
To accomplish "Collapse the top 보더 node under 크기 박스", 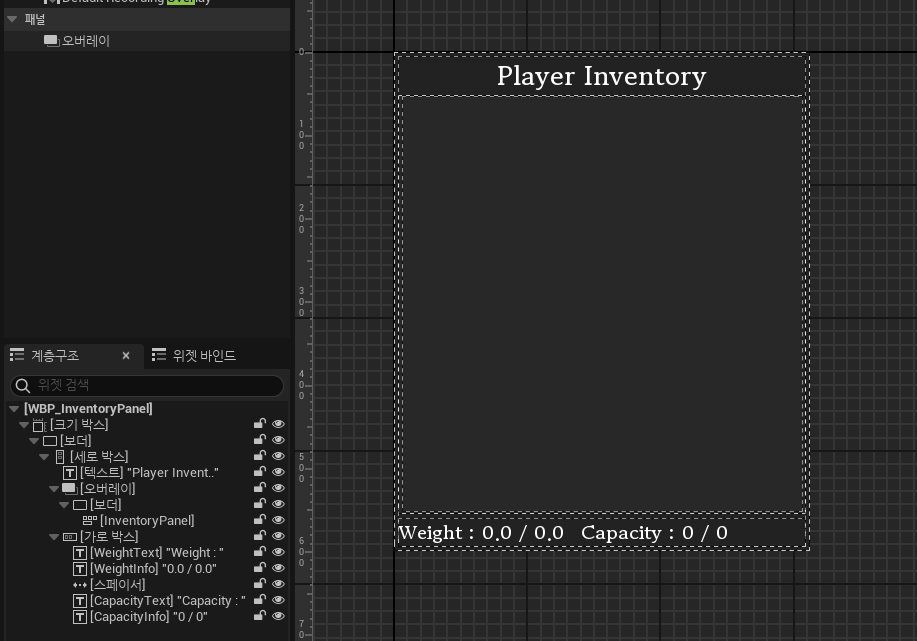I will tap(34, 441).
